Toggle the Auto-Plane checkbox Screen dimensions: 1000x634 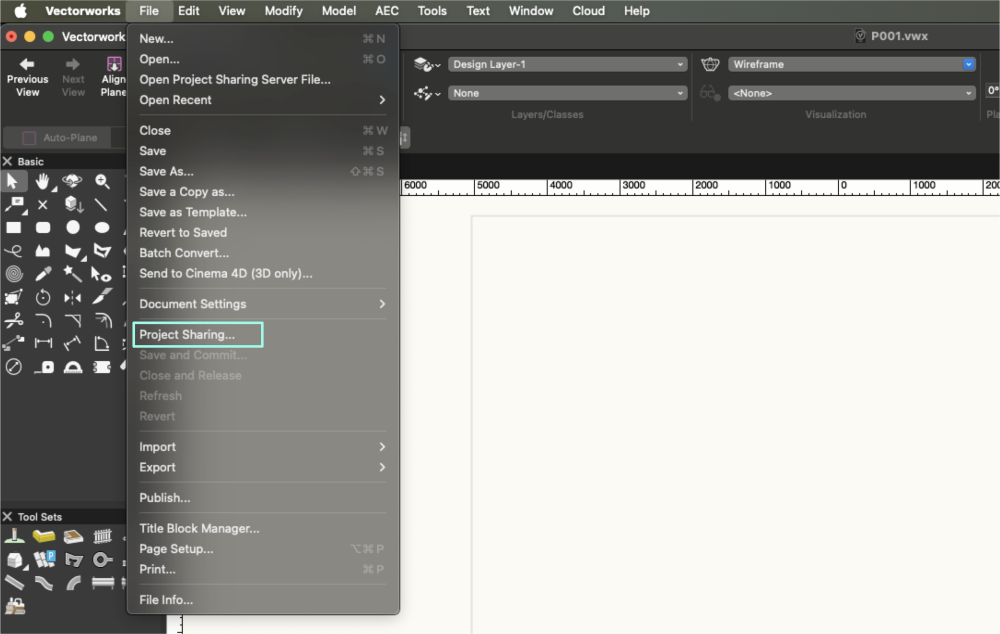(29, 138)
